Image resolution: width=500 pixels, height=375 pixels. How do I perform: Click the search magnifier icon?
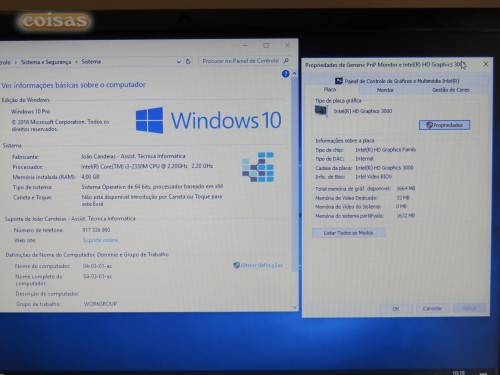click(286, 61)
